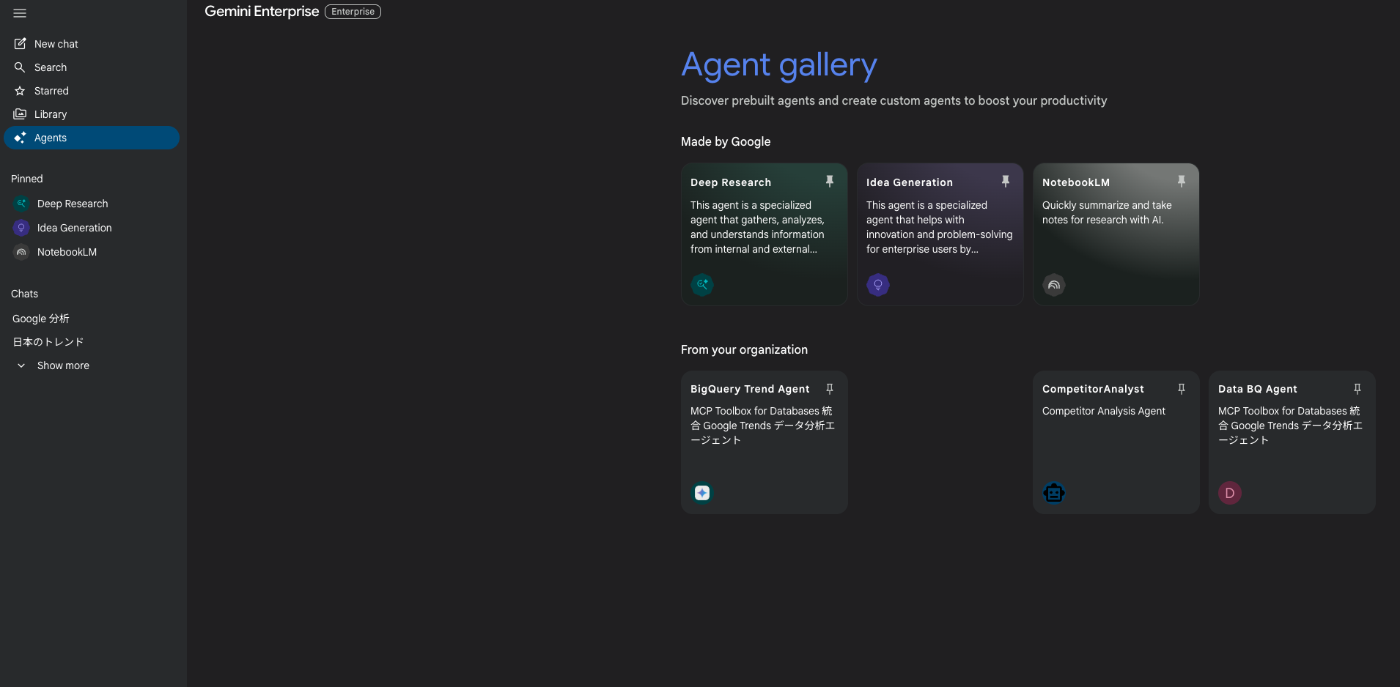Click the Chats section label

pos(25,294)
